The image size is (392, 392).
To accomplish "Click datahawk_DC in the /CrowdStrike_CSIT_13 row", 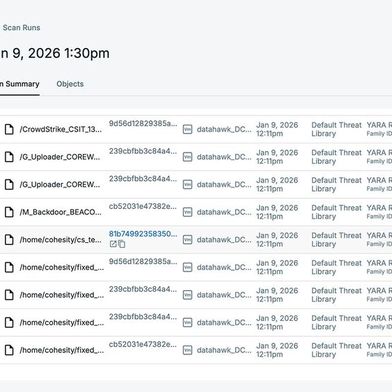I will point(224,129).
